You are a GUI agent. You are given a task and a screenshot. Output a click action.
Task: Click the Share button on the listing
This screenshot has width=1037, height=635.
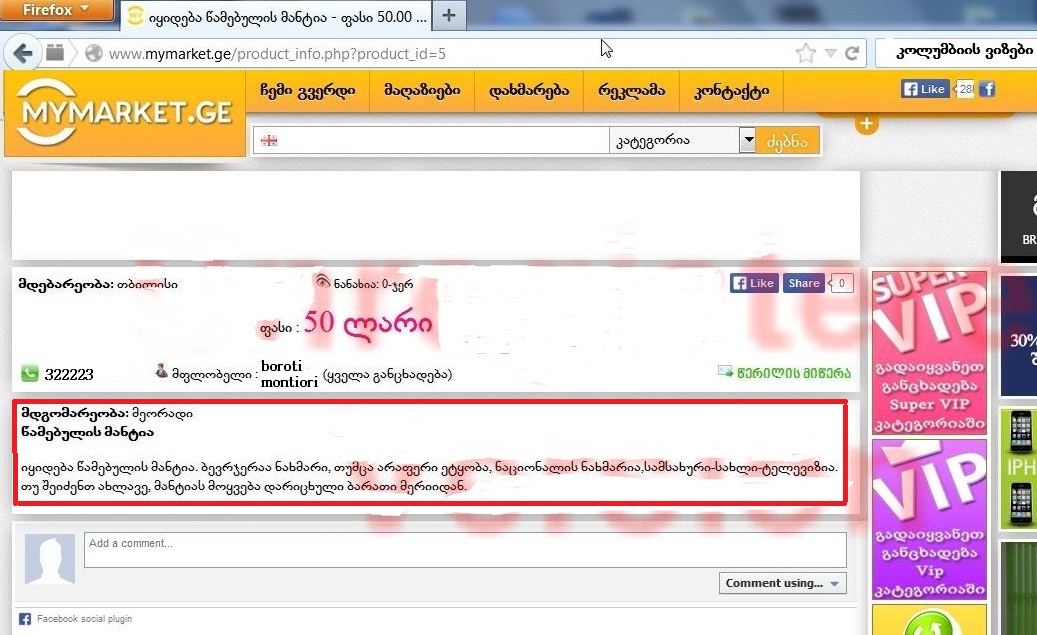point(804,283)
